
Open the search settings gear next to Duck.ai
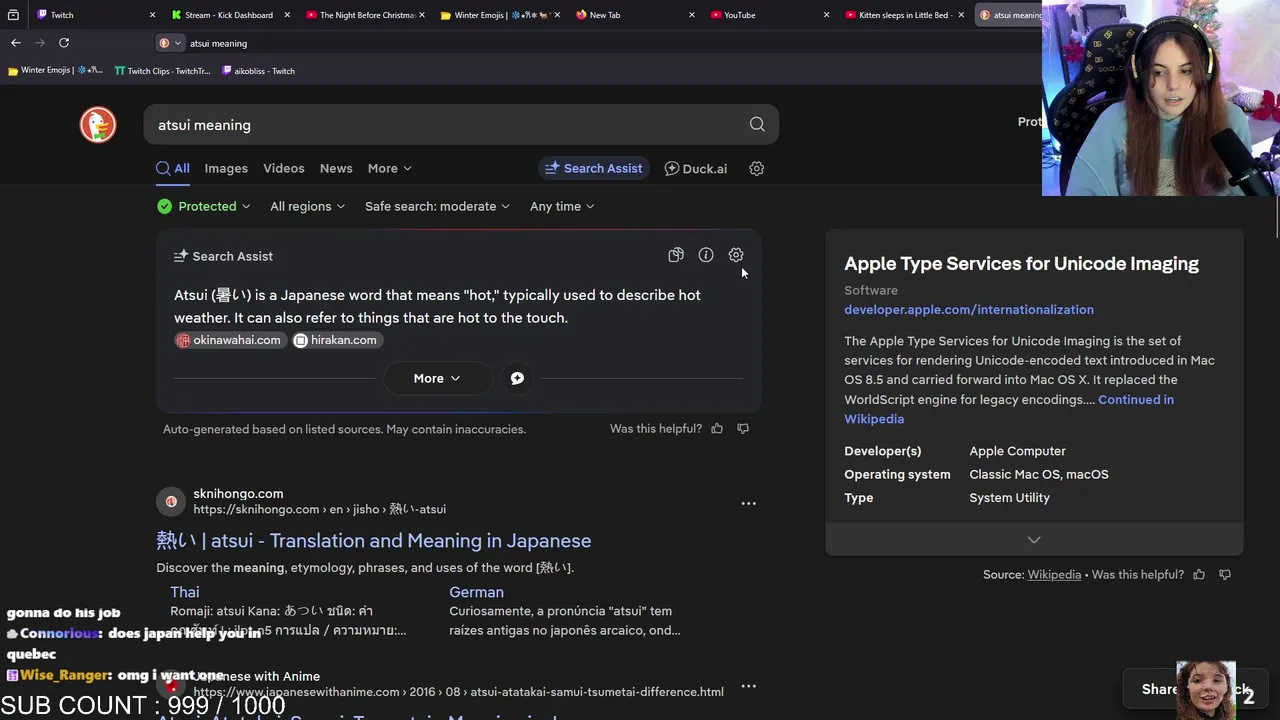757,169
